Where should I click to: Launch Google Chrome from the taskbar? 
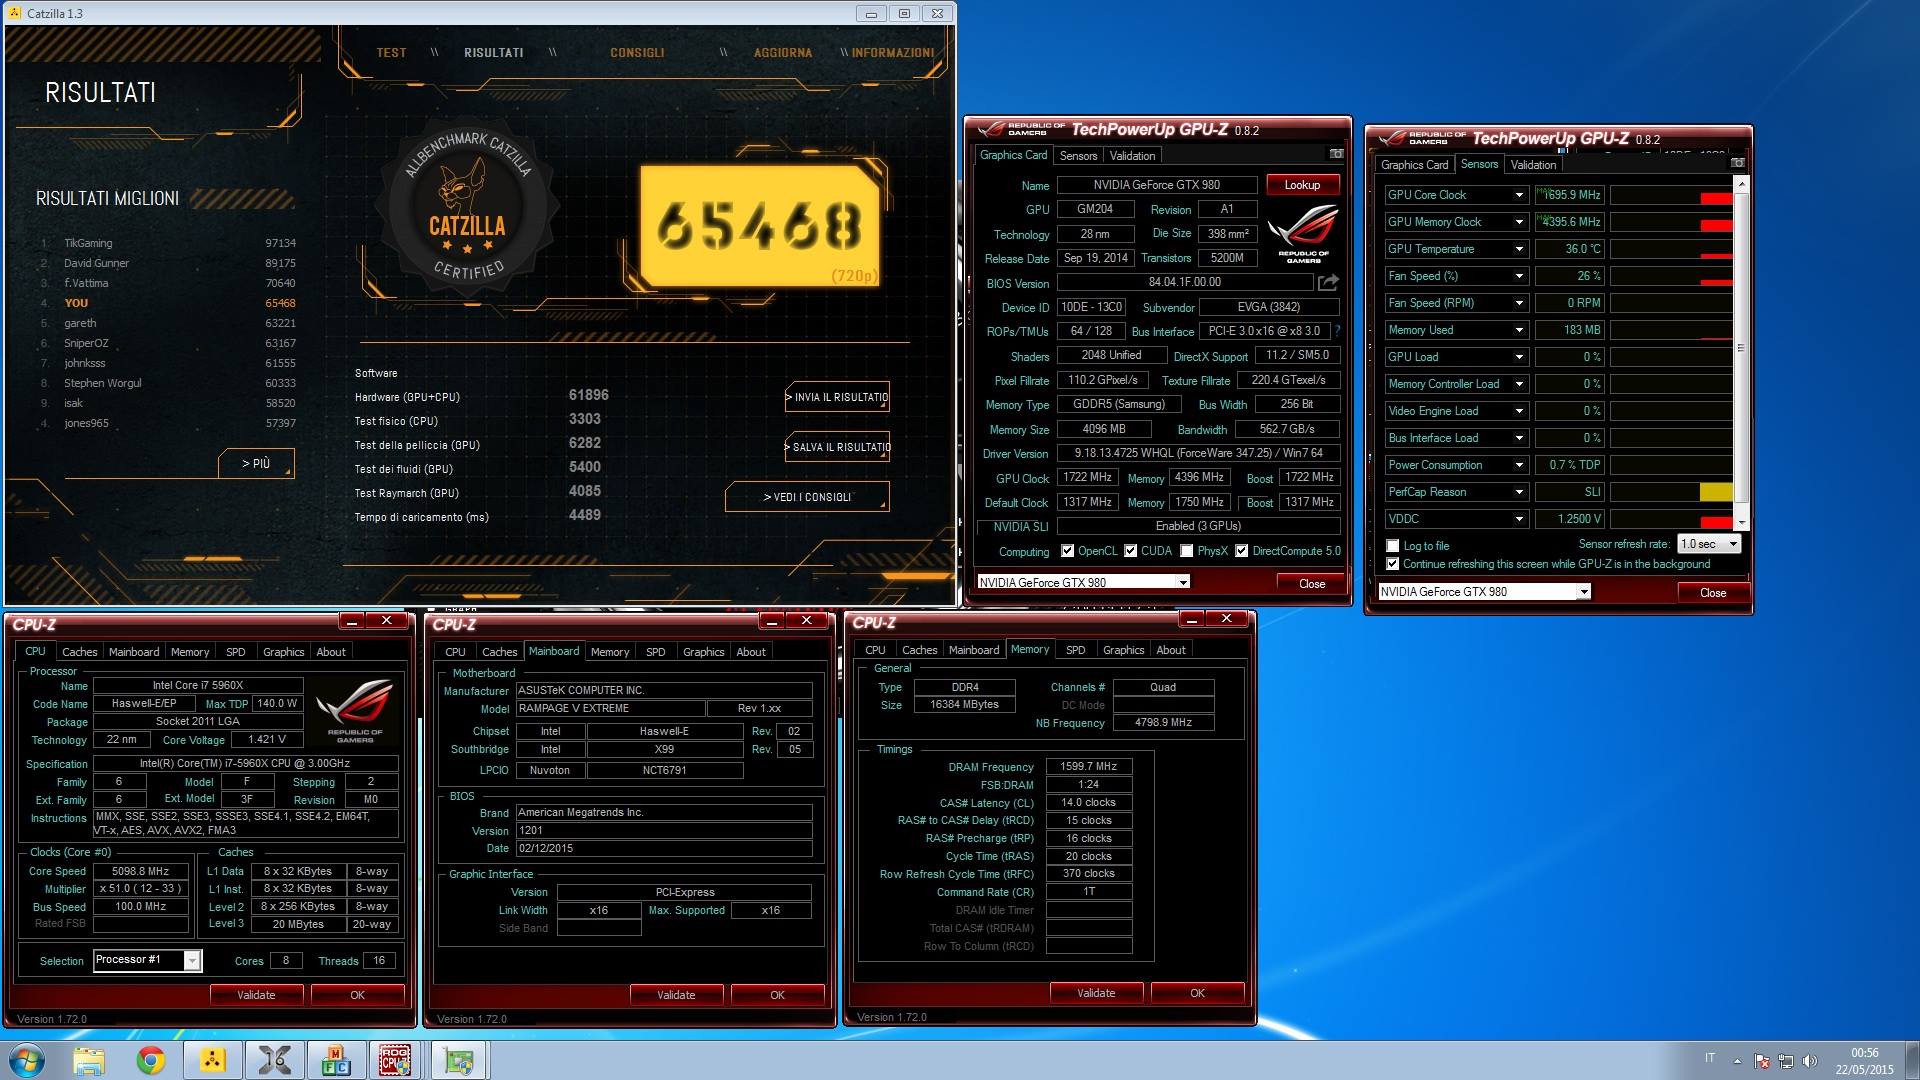click(151, 1060)
